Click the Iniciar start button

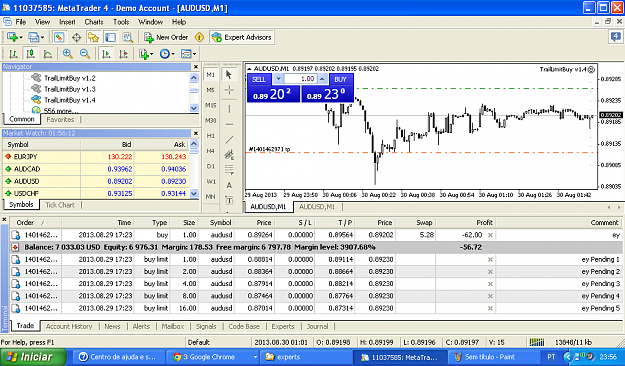[x=33, y=357]
